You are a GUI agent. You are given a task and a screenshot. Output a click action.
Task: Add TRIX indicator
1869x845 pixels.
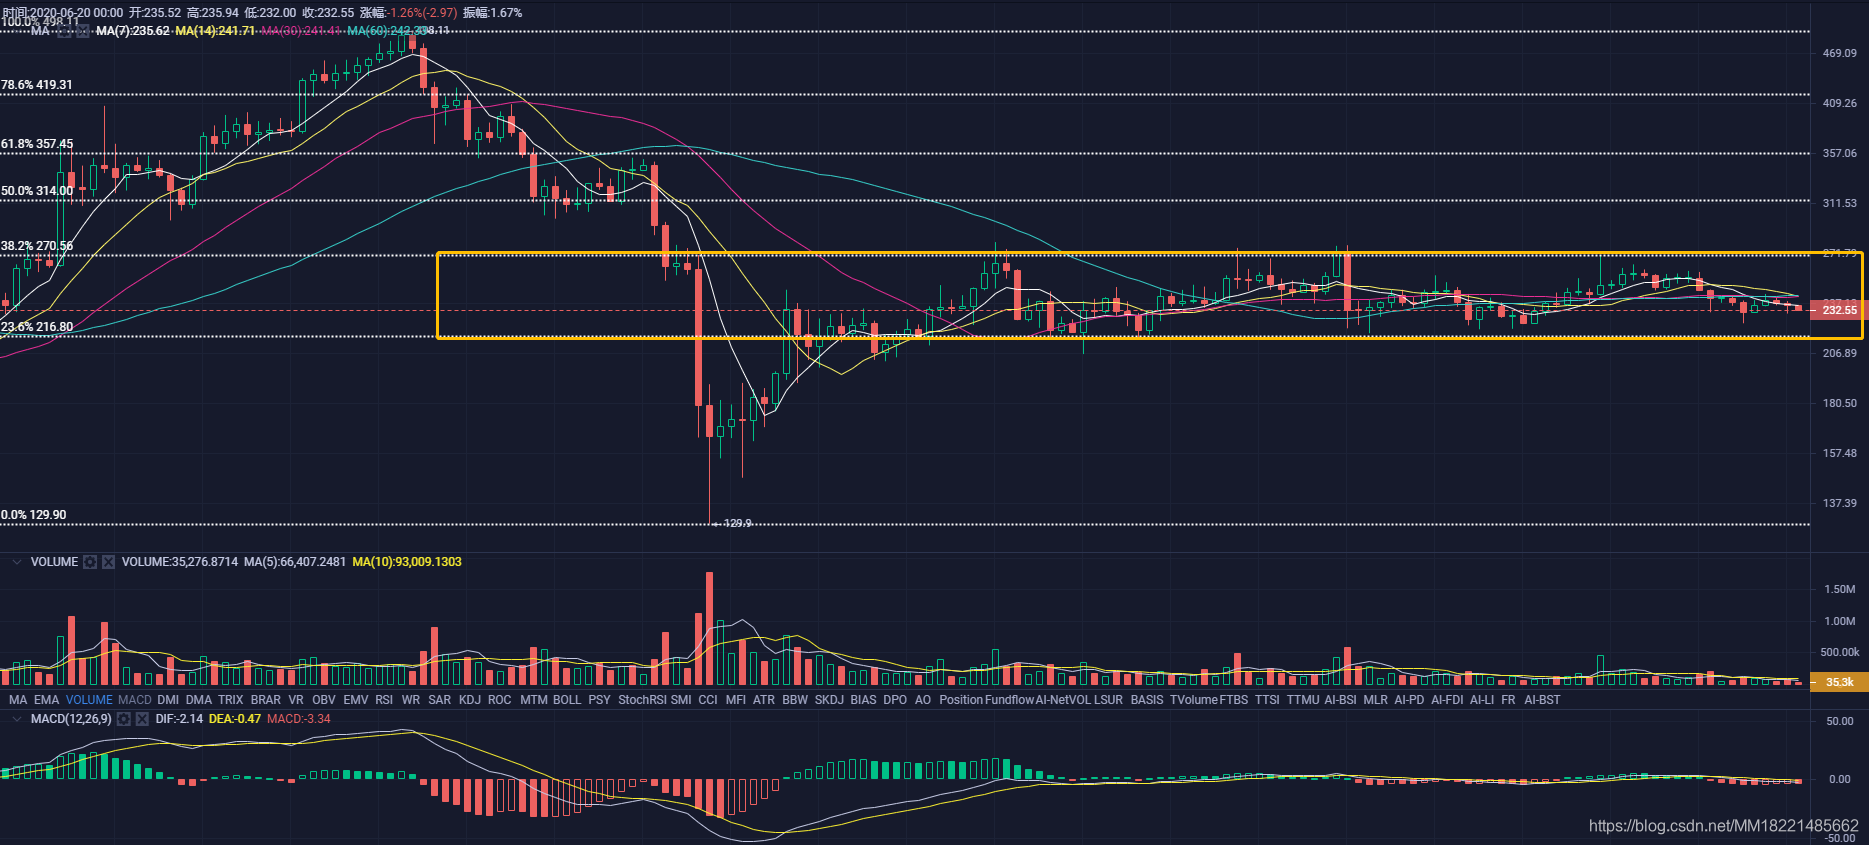(x=230, y=700)
